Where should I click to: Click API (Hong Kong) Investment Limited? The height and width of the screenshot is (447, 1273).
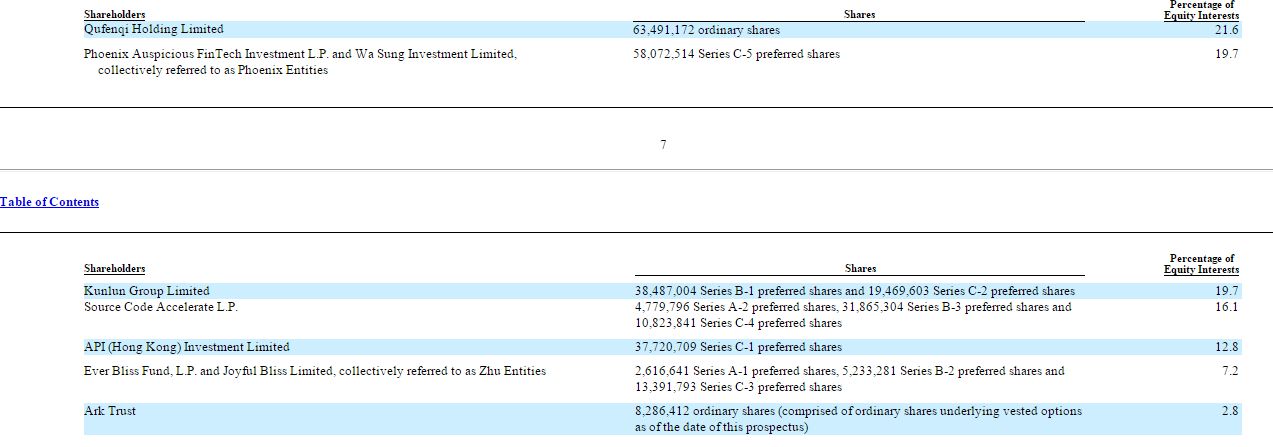point(187,347)
